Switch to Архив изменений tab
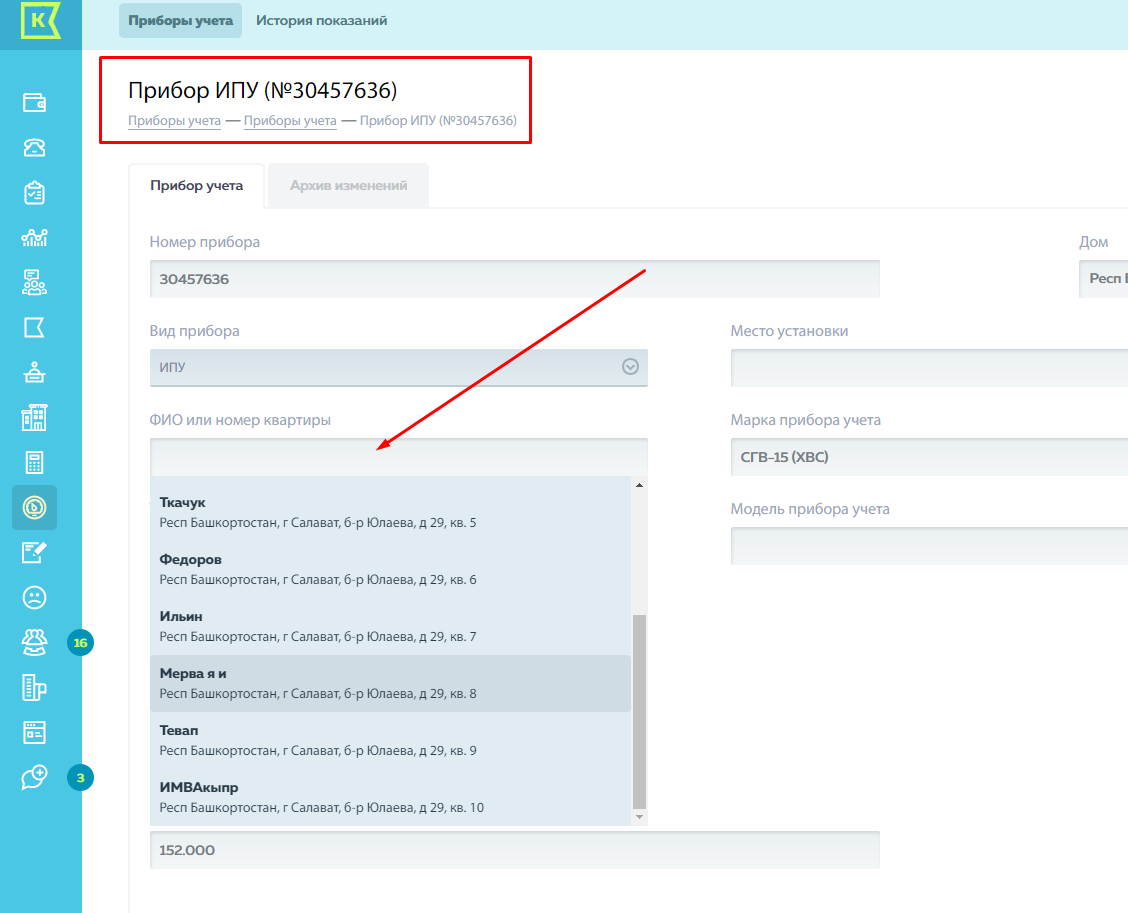Screen dimensions: 1128x913 [348, 186]
